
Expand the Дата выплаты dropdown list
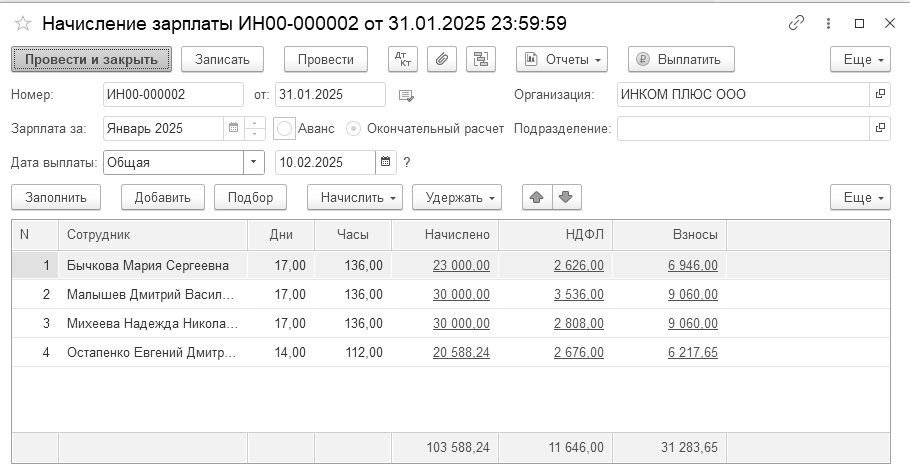tap(254, 163)
